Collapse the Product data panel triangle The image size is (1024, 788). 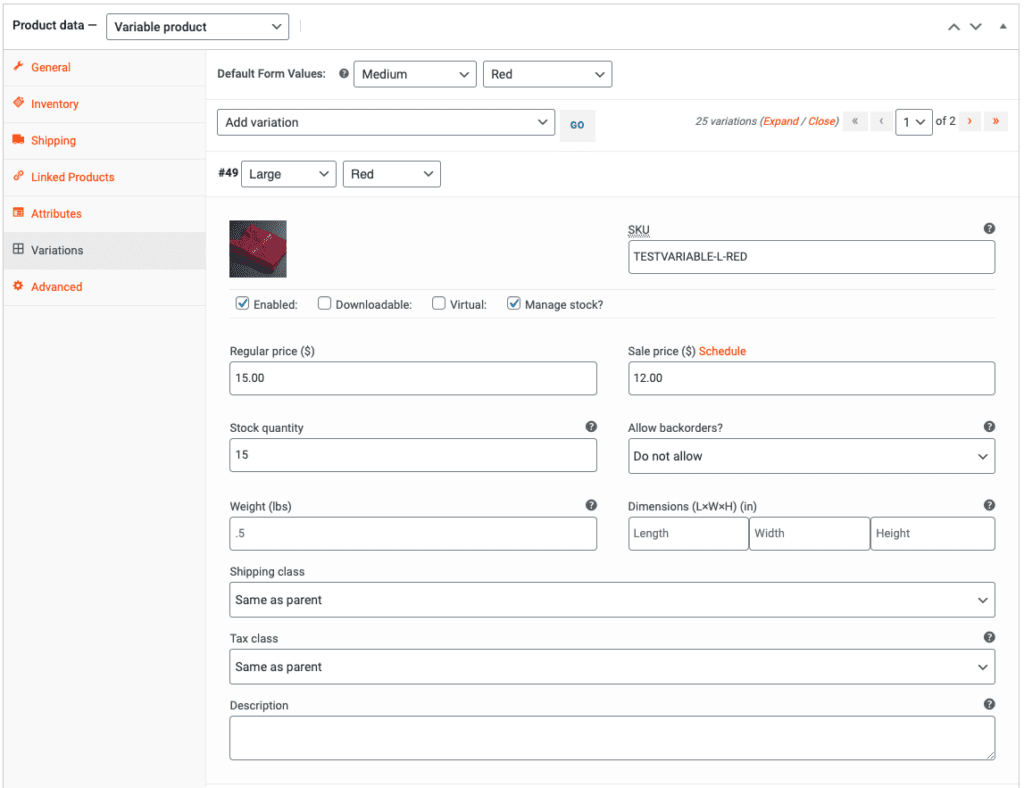click(1003, 27)
